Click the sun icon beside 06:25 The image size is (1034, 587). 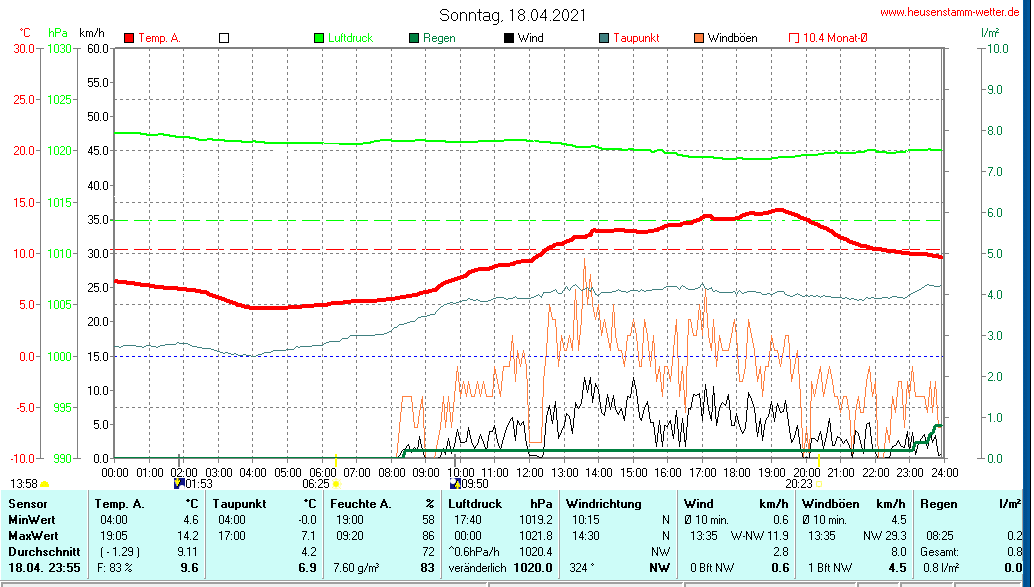tap(336, 484)
